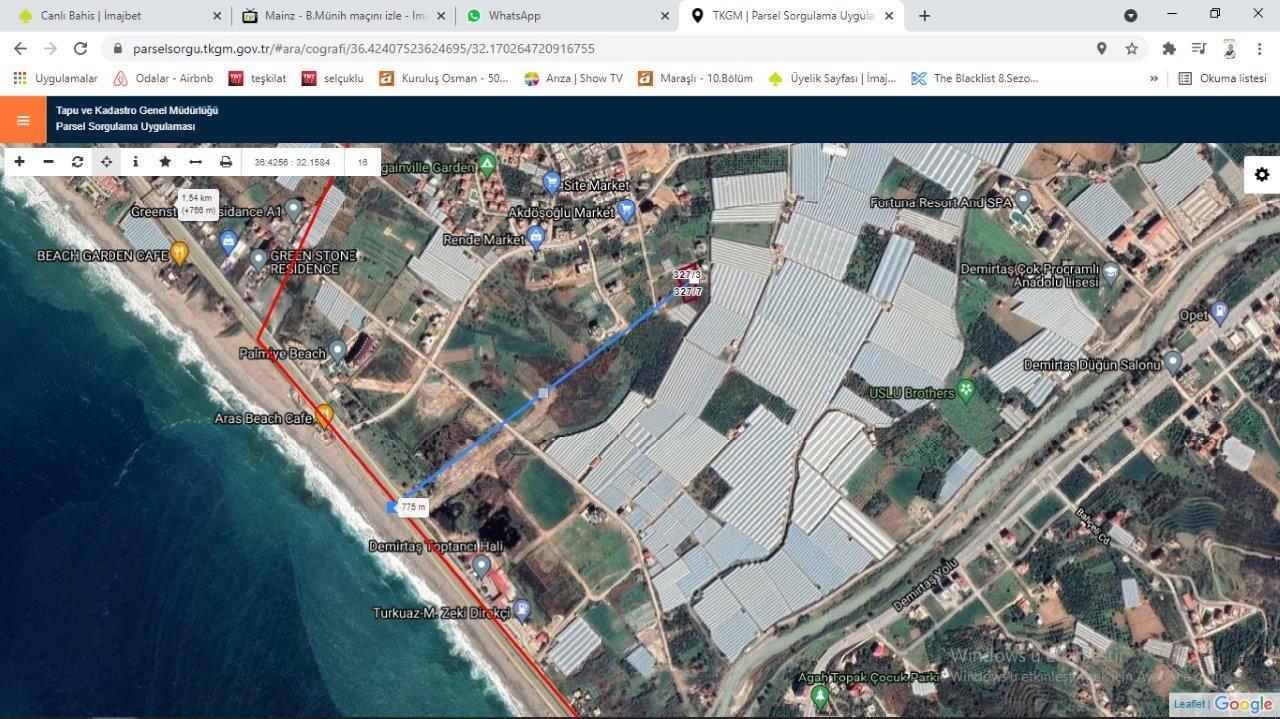Click the GREEN STONE RESIDENCE pin
This screenshot has height=719, width=1280.
pos(258,259)
